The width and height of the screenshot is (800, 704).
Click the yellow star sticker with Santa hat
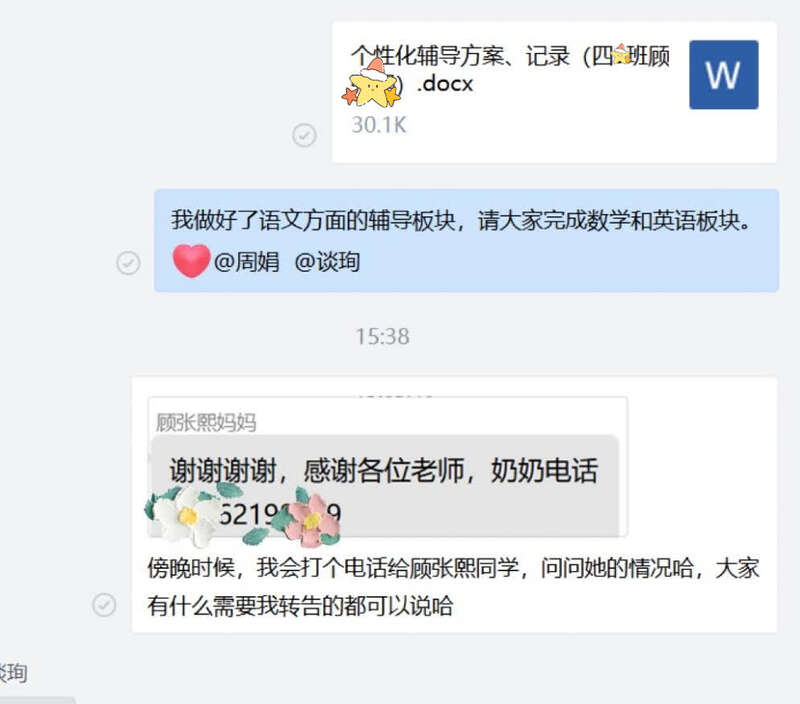(x=372, y=85)
